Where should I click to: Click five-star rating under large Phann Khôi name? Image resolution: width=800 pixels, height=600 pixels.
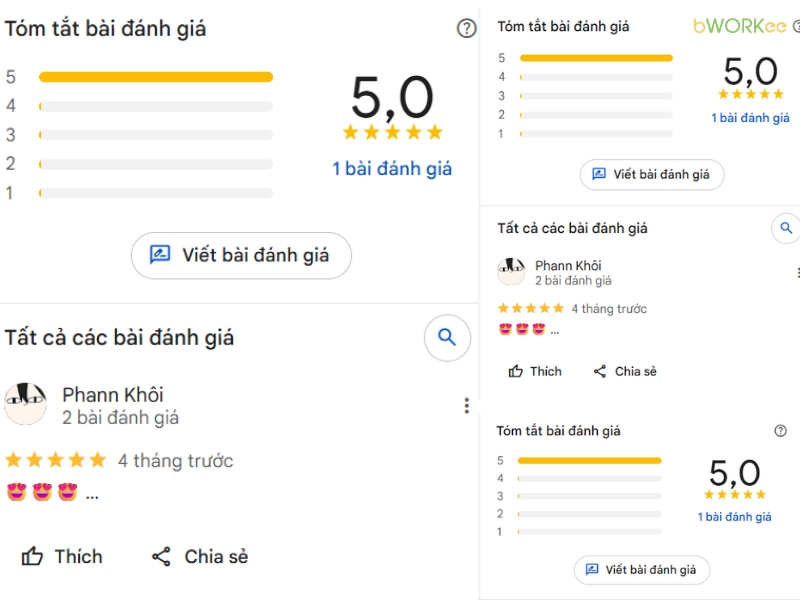tap(55, 460)
